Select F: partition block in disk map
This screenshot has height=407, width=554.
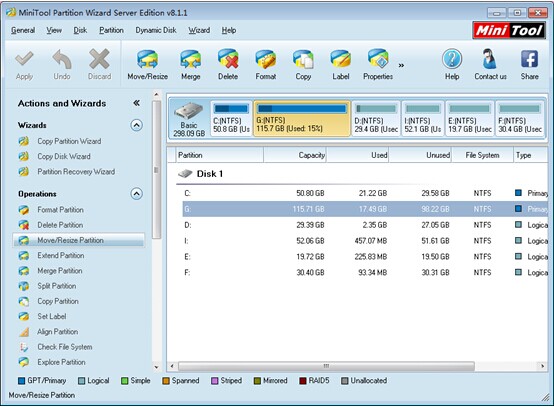[520, 119]
